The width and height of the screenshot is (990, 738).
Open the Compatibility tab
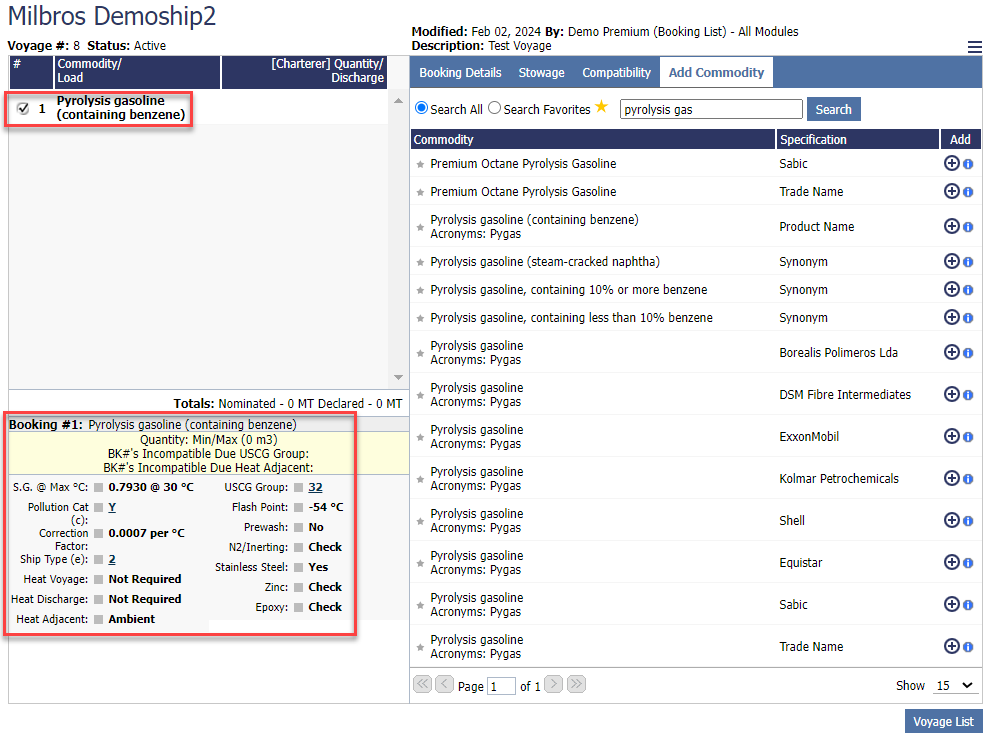pyautogui.click(x=616, y=72)
